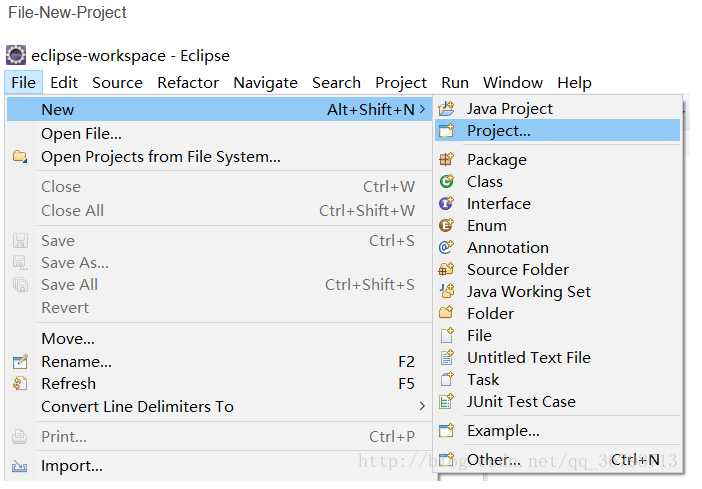Viewport: 702px width, 489px height.
Task: Select Java Working Set entry
Action: pyautogui.click(x=558, y=291)
